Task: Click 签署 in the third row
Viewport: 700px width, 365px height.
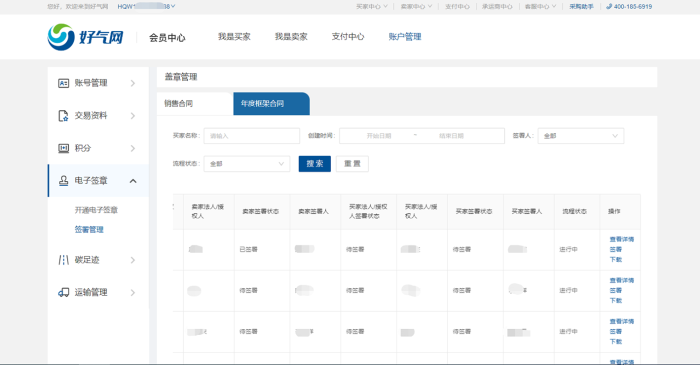Action: (x=616, y=332)
